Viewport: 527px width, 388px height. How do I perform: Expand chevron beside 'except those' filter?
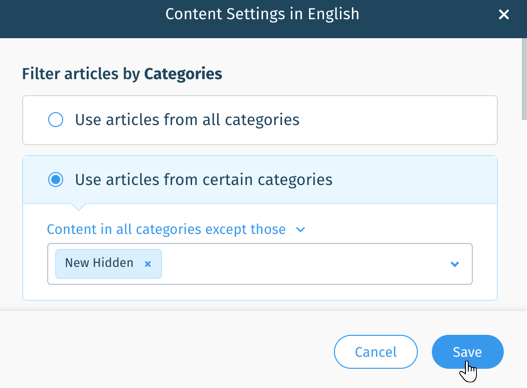point(300,230)
